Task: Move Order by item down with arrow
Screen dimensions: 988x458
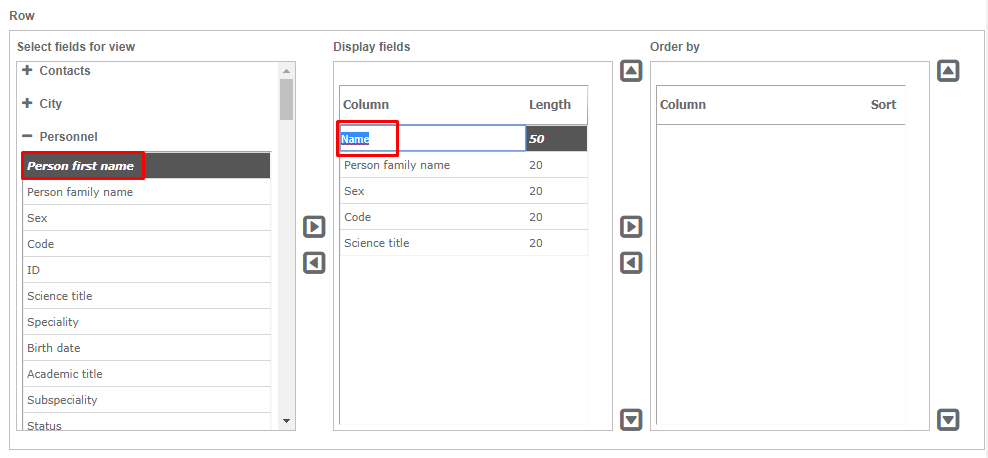Action: click(948, 419)
